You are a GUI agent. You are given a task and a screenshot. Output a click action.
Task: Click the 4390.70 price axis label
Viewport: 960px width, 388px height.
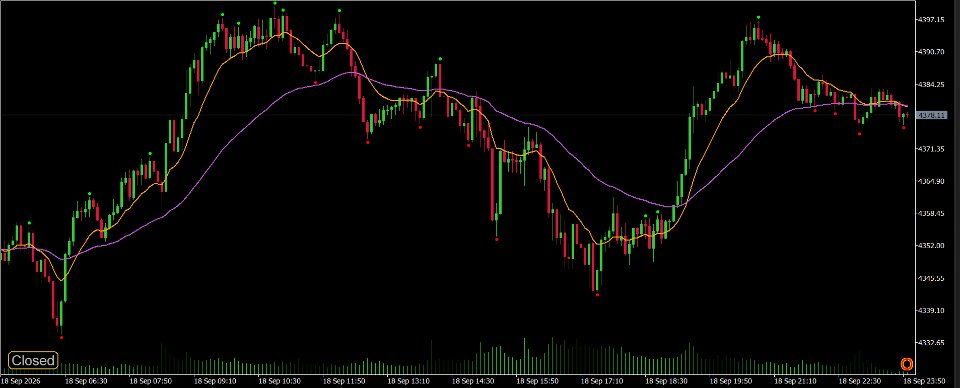point(931,52)
